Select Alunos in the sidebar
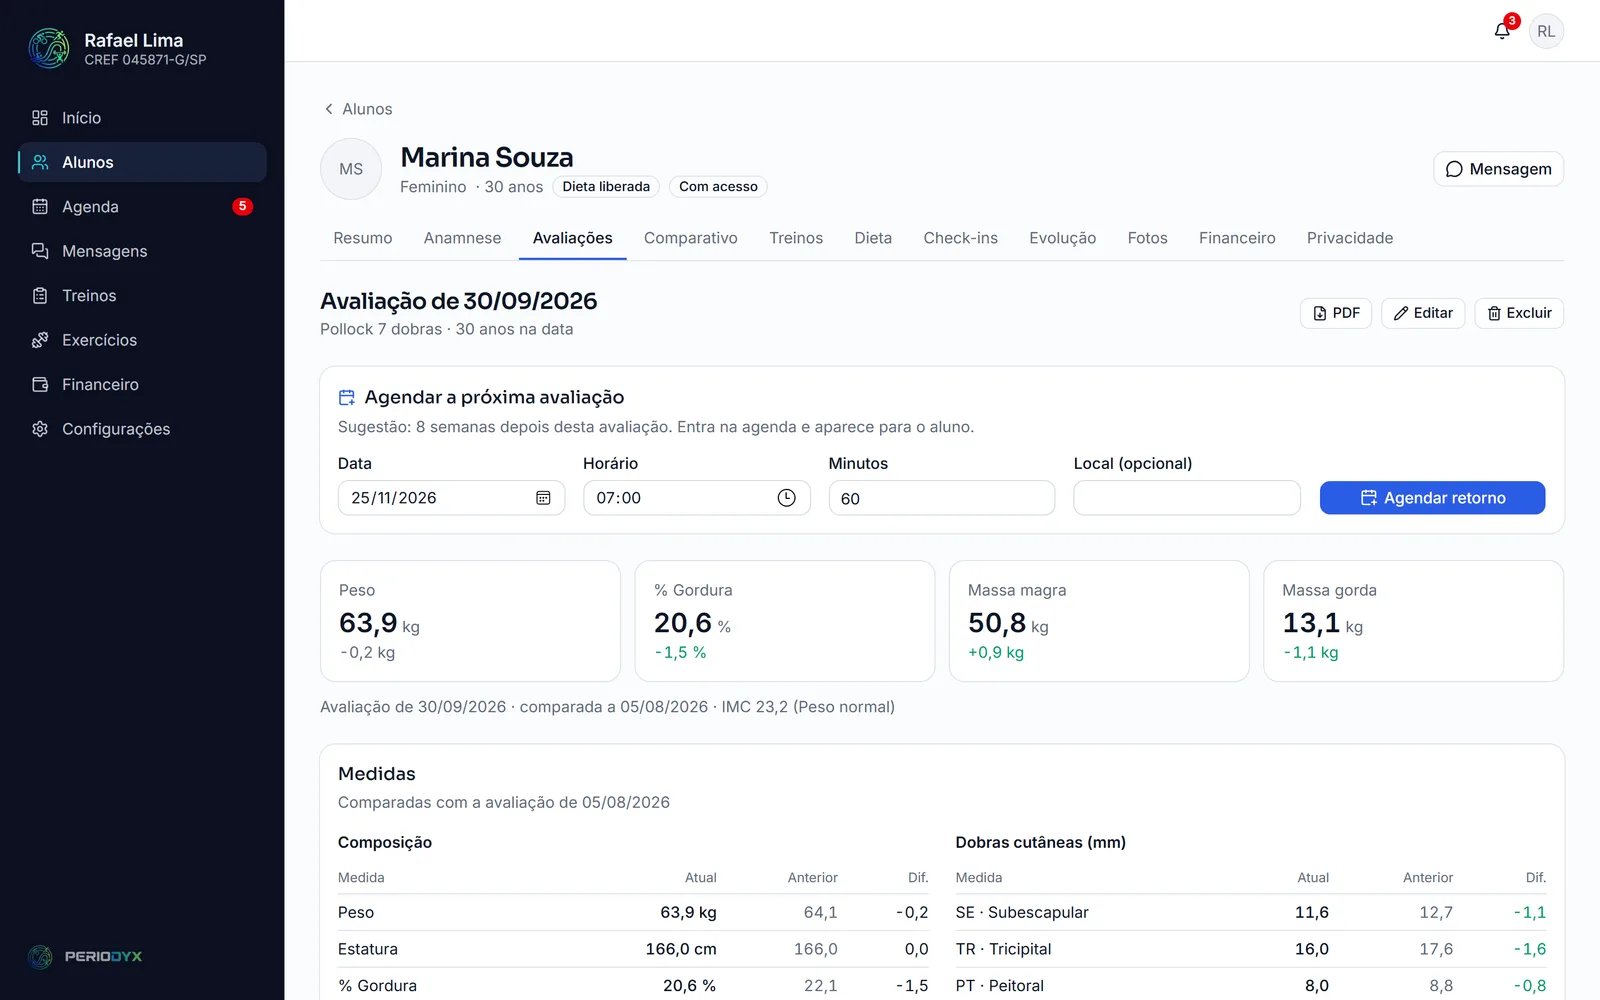The width and height of the screenshot is (1600, 1000). (142, 162)
